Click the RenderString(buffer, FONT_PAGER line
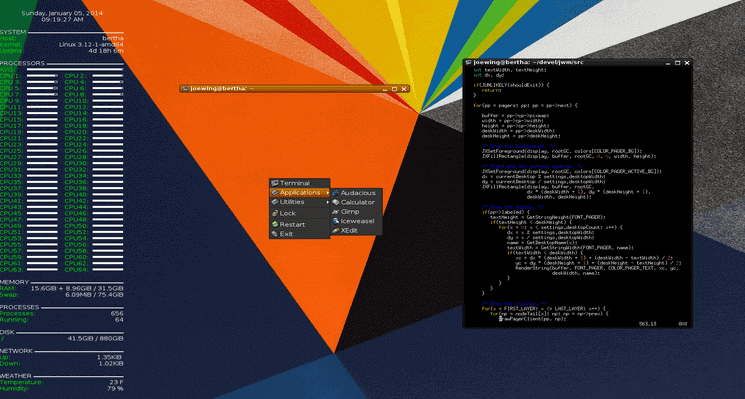745x399 pixels. pos(598,268)
